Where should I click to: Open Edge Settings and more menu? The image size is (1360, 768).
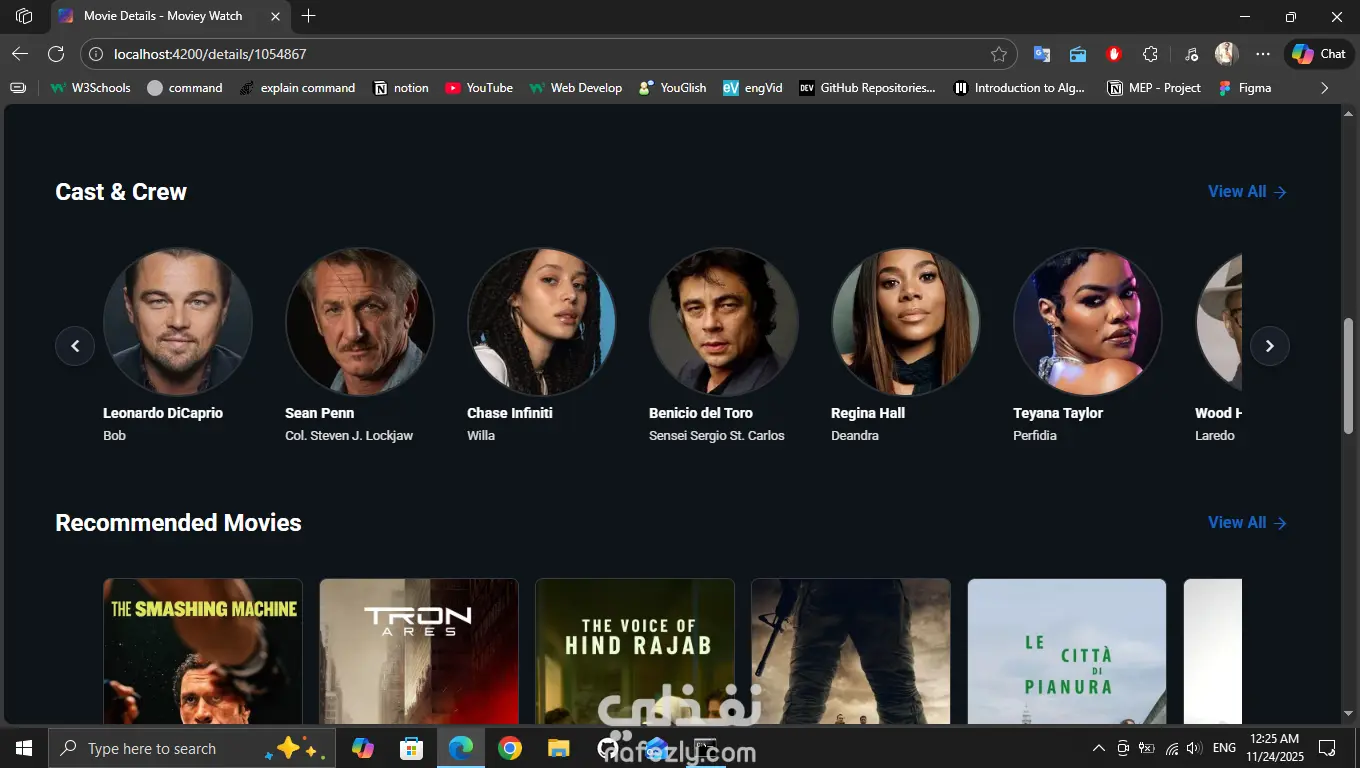(x=1263, y=54)
